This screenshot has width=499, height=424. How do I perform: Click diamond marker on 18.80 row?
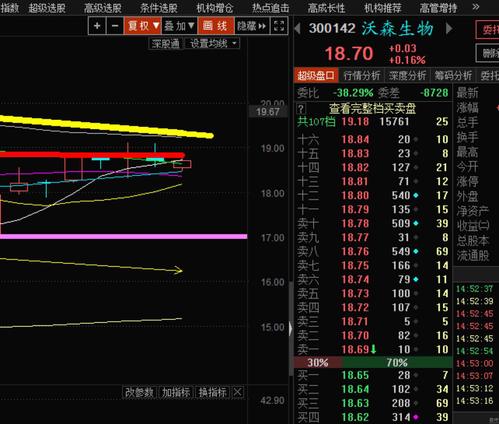[416, 195]
